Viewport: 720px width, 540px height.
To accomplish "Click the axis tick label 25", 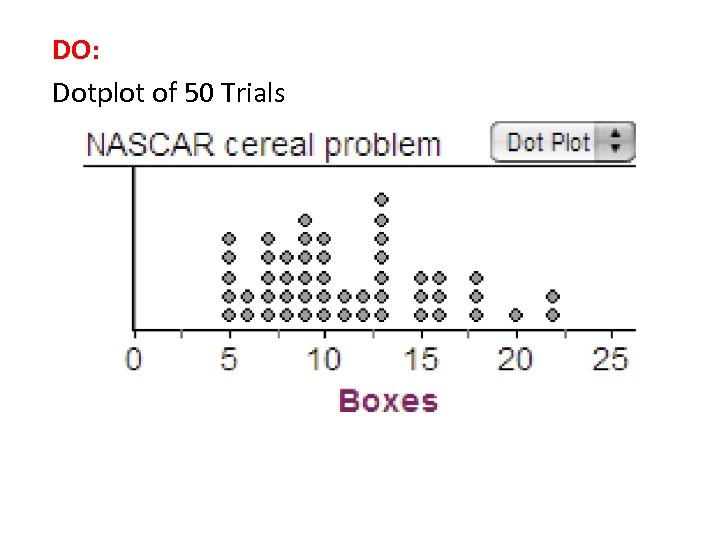I will coord(610,358).
